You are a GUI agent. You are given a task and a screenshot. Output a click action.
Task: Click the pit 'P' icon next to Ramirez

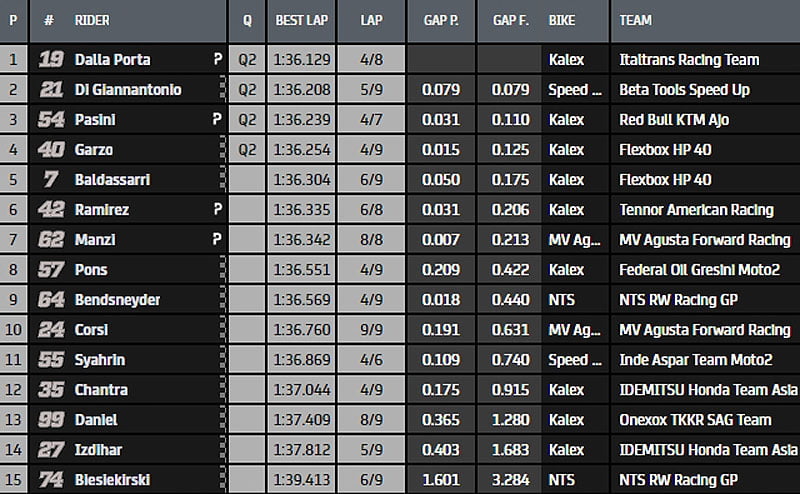click(217, 210)
